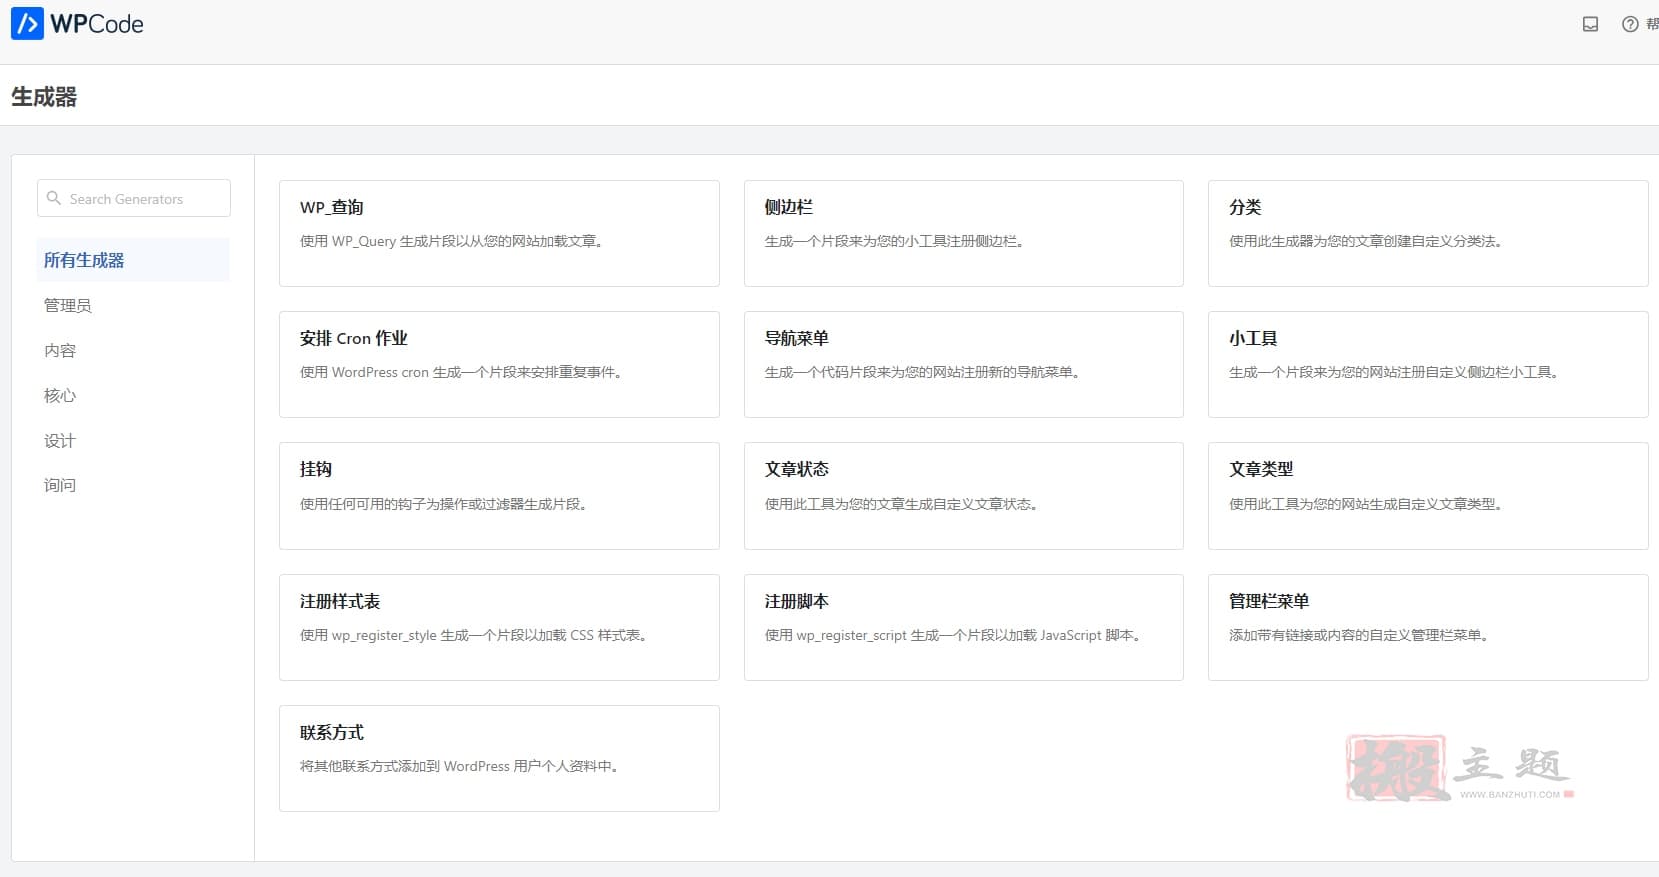Screen dimensions: 1659x877
Task: Click the 生成器 page heading
Action: tap(44, 97)
